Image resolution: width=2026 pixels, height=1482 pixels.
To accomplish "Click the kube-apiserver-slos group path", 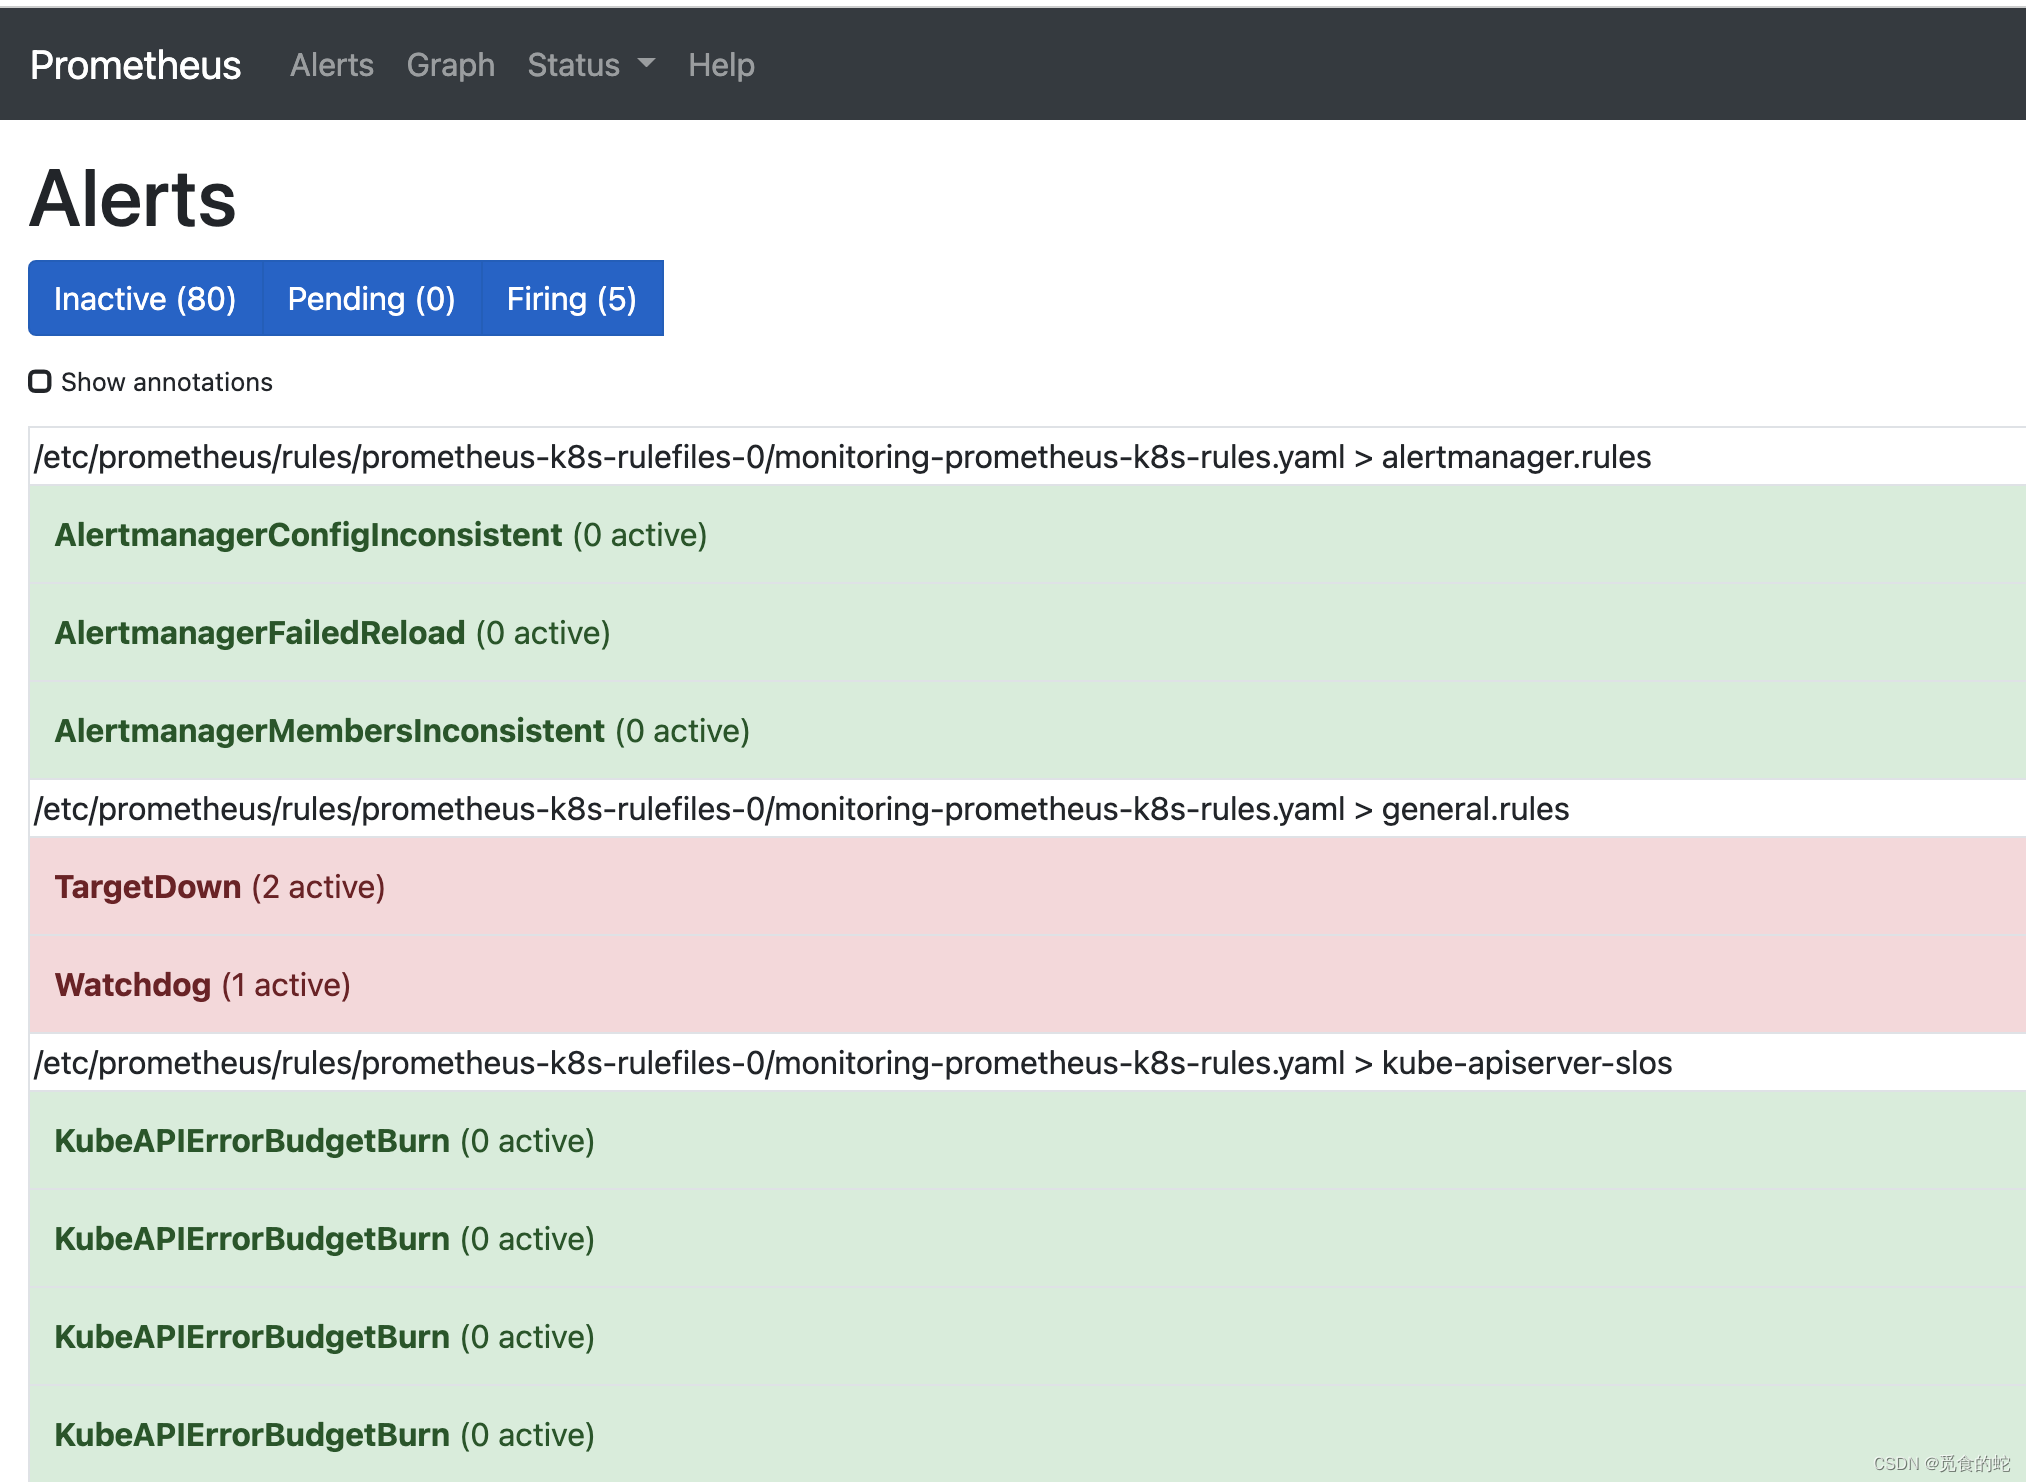I will tap(853, 1063).
